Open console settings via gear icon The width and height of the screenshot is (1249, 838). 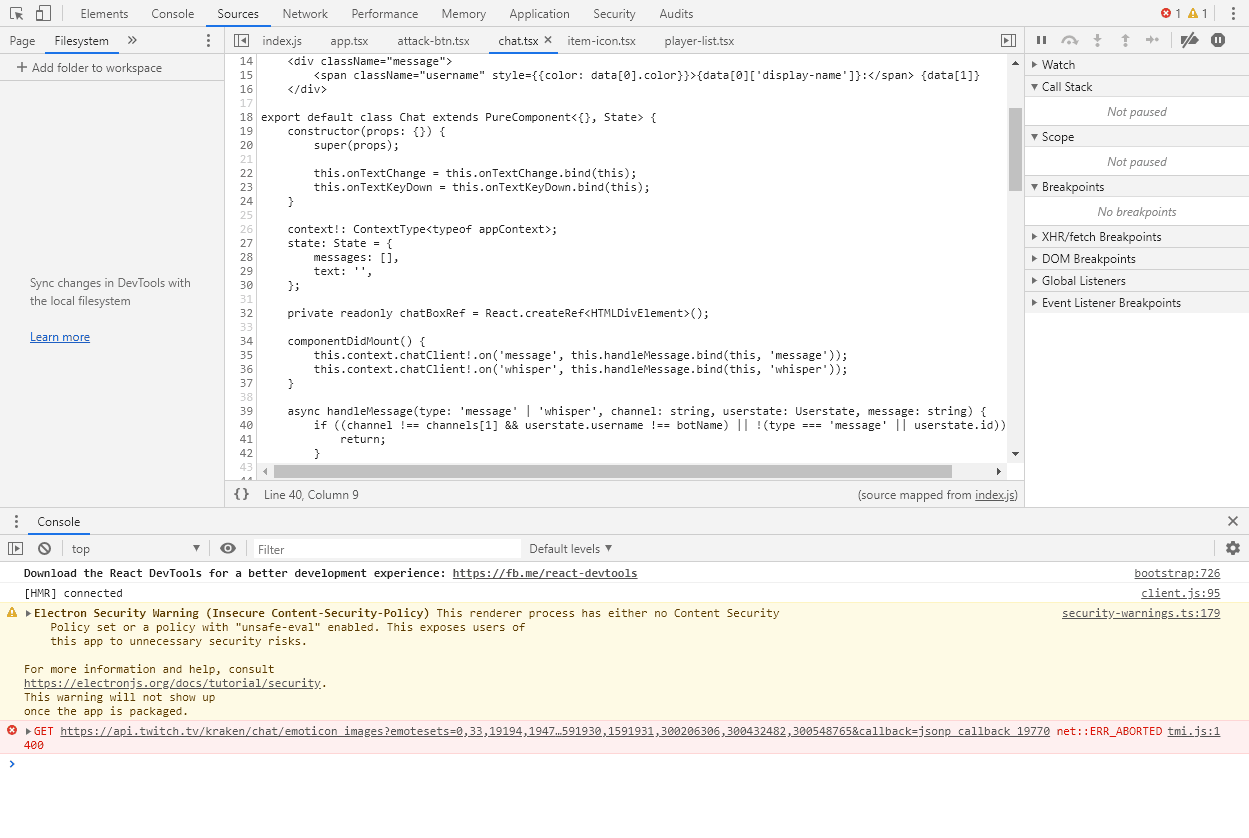tap(1232, 548)
